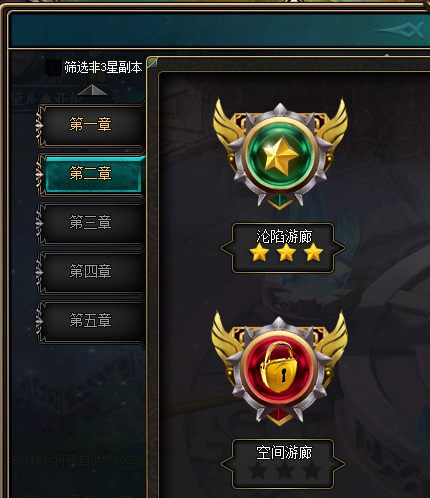Click the 空间游廊 dungeon name plate
This screenshot has height=498, width=430.
coord(283,464)
